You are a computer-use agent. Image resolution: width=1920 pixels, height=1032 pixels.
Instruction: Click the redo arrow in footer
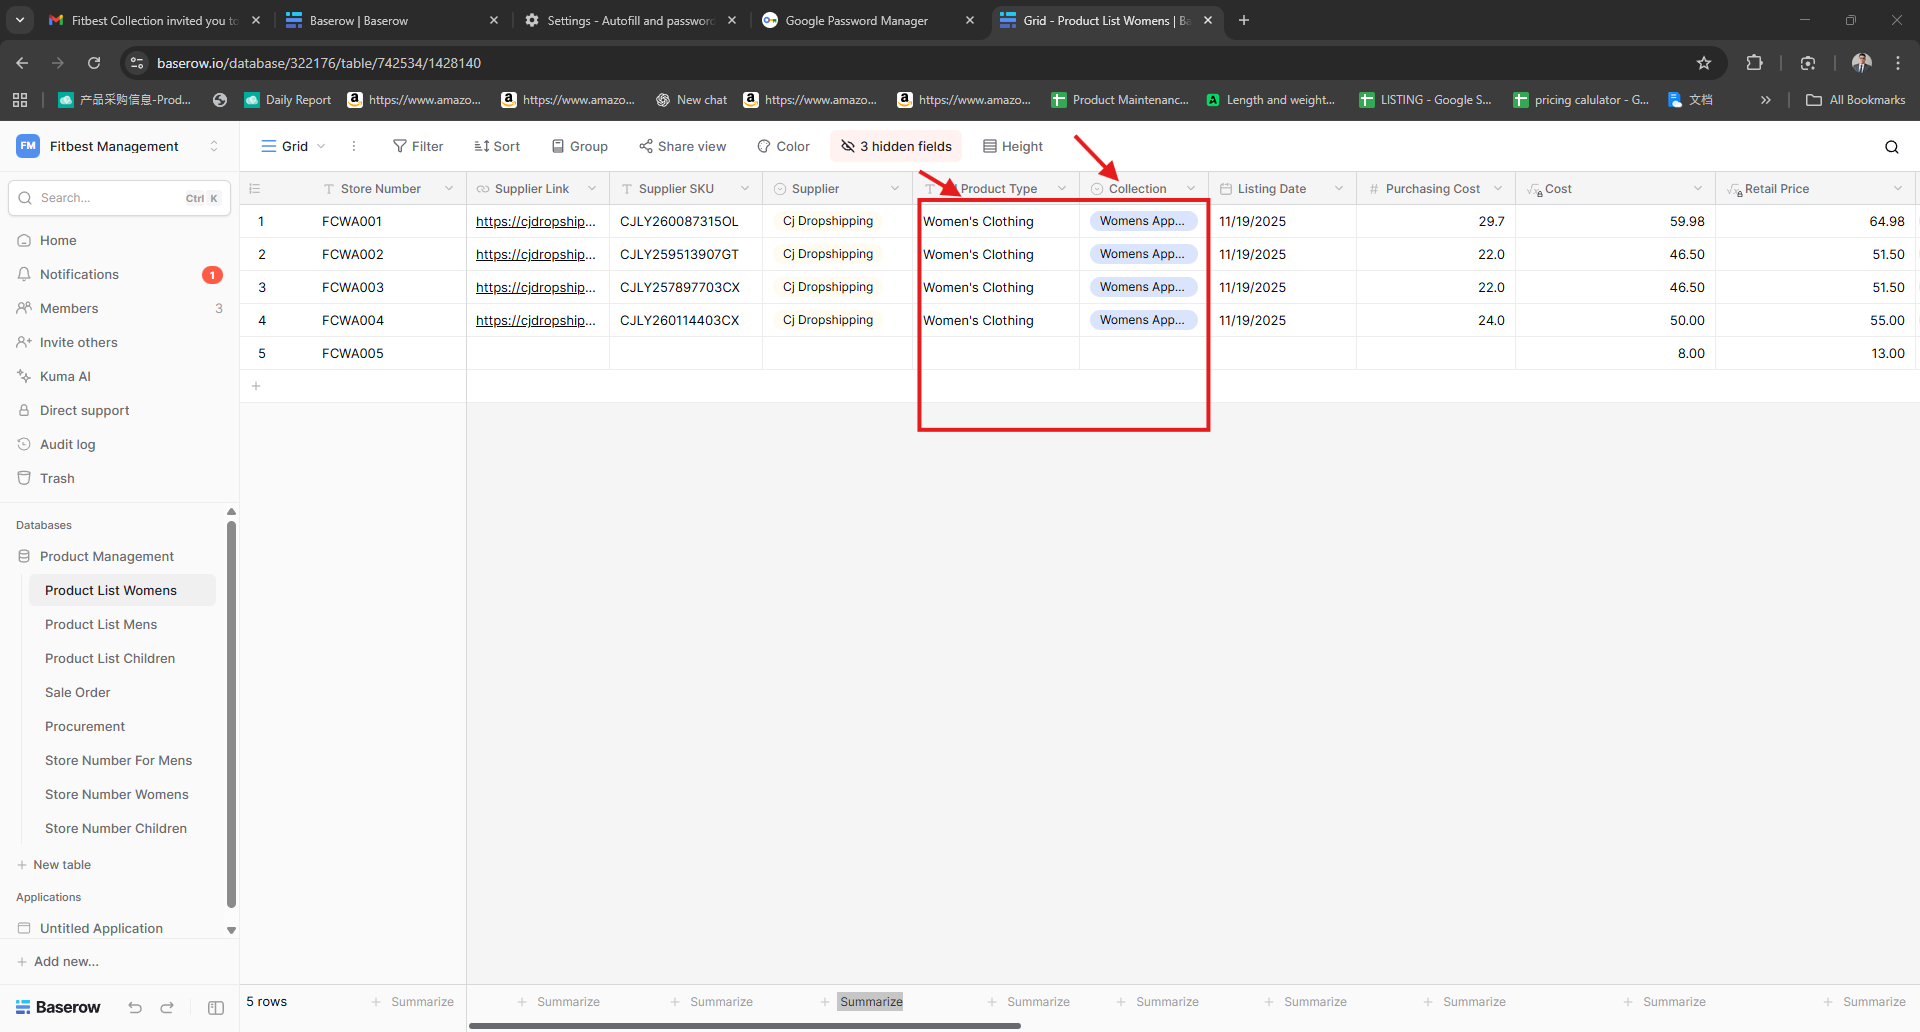coord(167,1007)
